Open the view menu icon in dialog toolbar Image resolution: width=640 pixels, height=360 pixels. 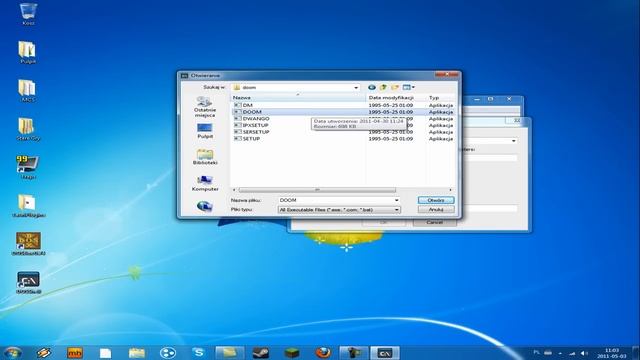pyautogui.click(x=408, y=87)
